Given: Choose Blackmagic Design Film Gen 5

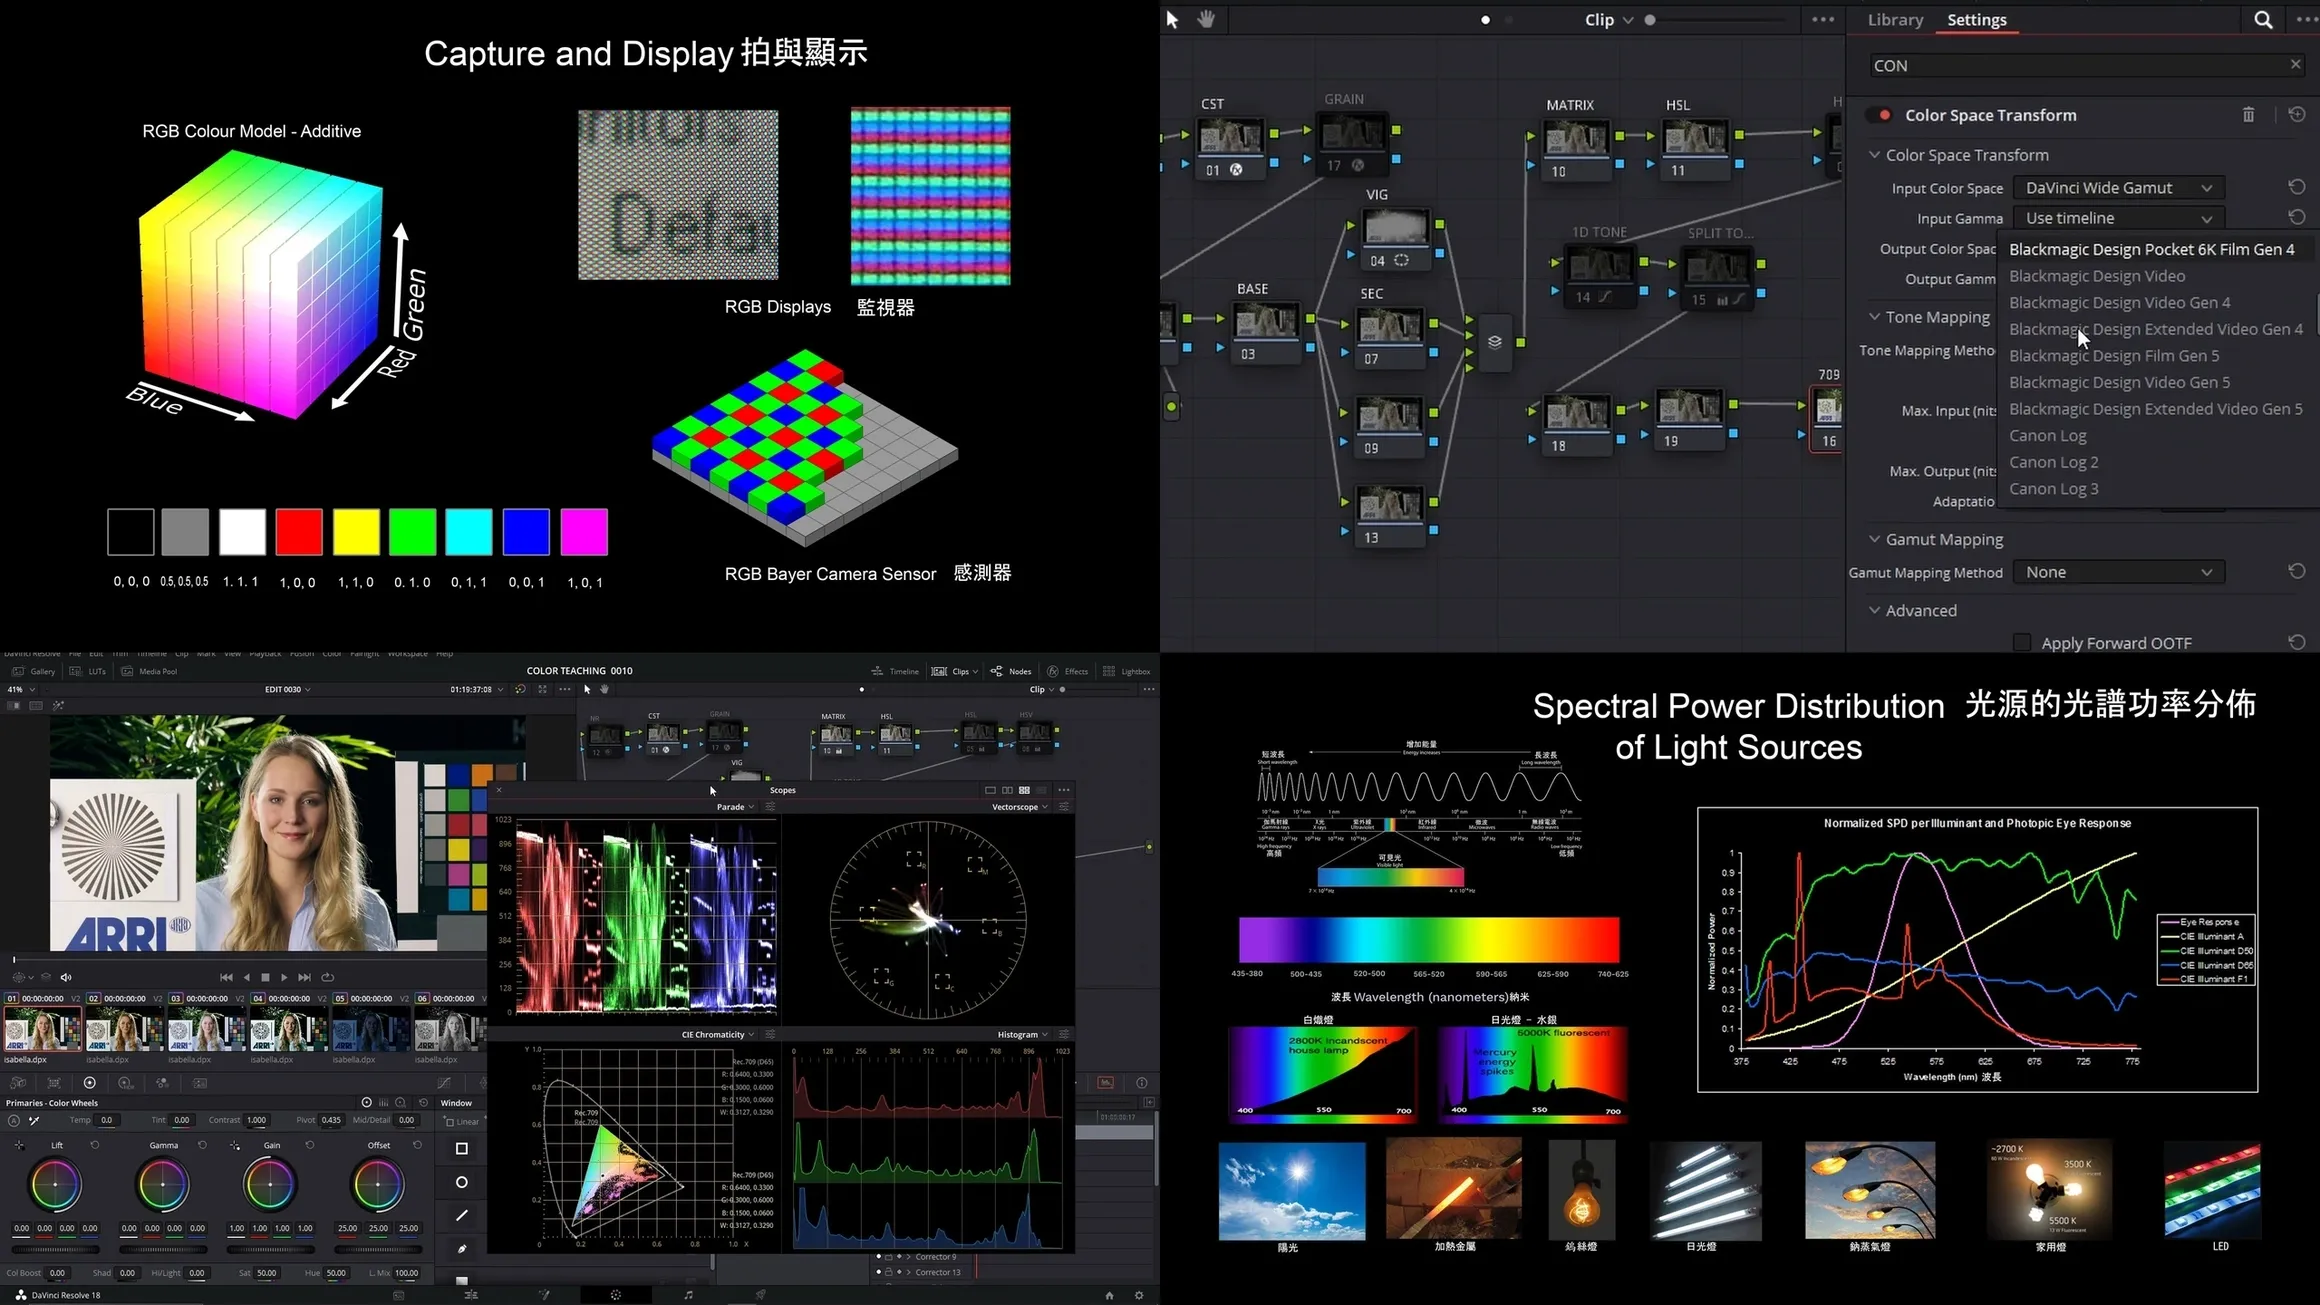Looking at the screenshot, I should point(2114,355).
